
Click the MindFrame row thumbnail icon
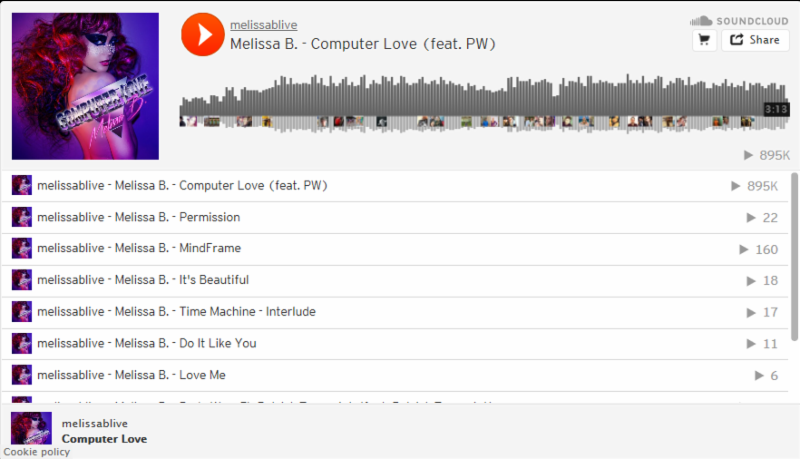pyautogui.click(x=22, y=248)
